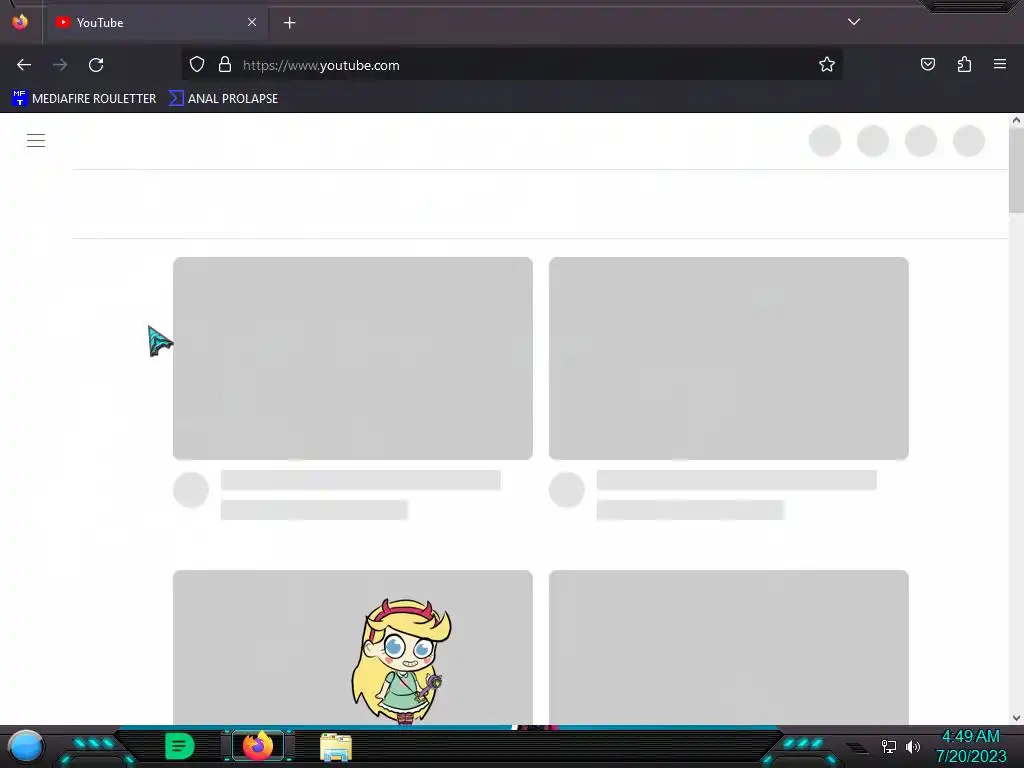1024x768 pixels.
Task: Open the Firefox application menu
Action: [1000, 64]
